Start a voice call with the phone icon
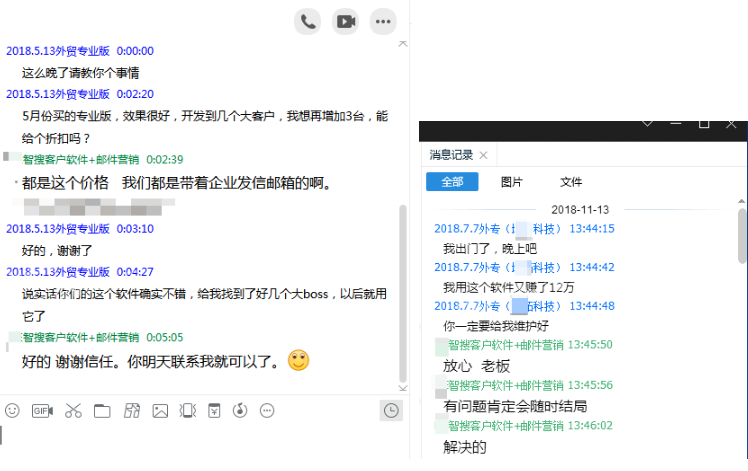748x471 pixels. point(308,21)
